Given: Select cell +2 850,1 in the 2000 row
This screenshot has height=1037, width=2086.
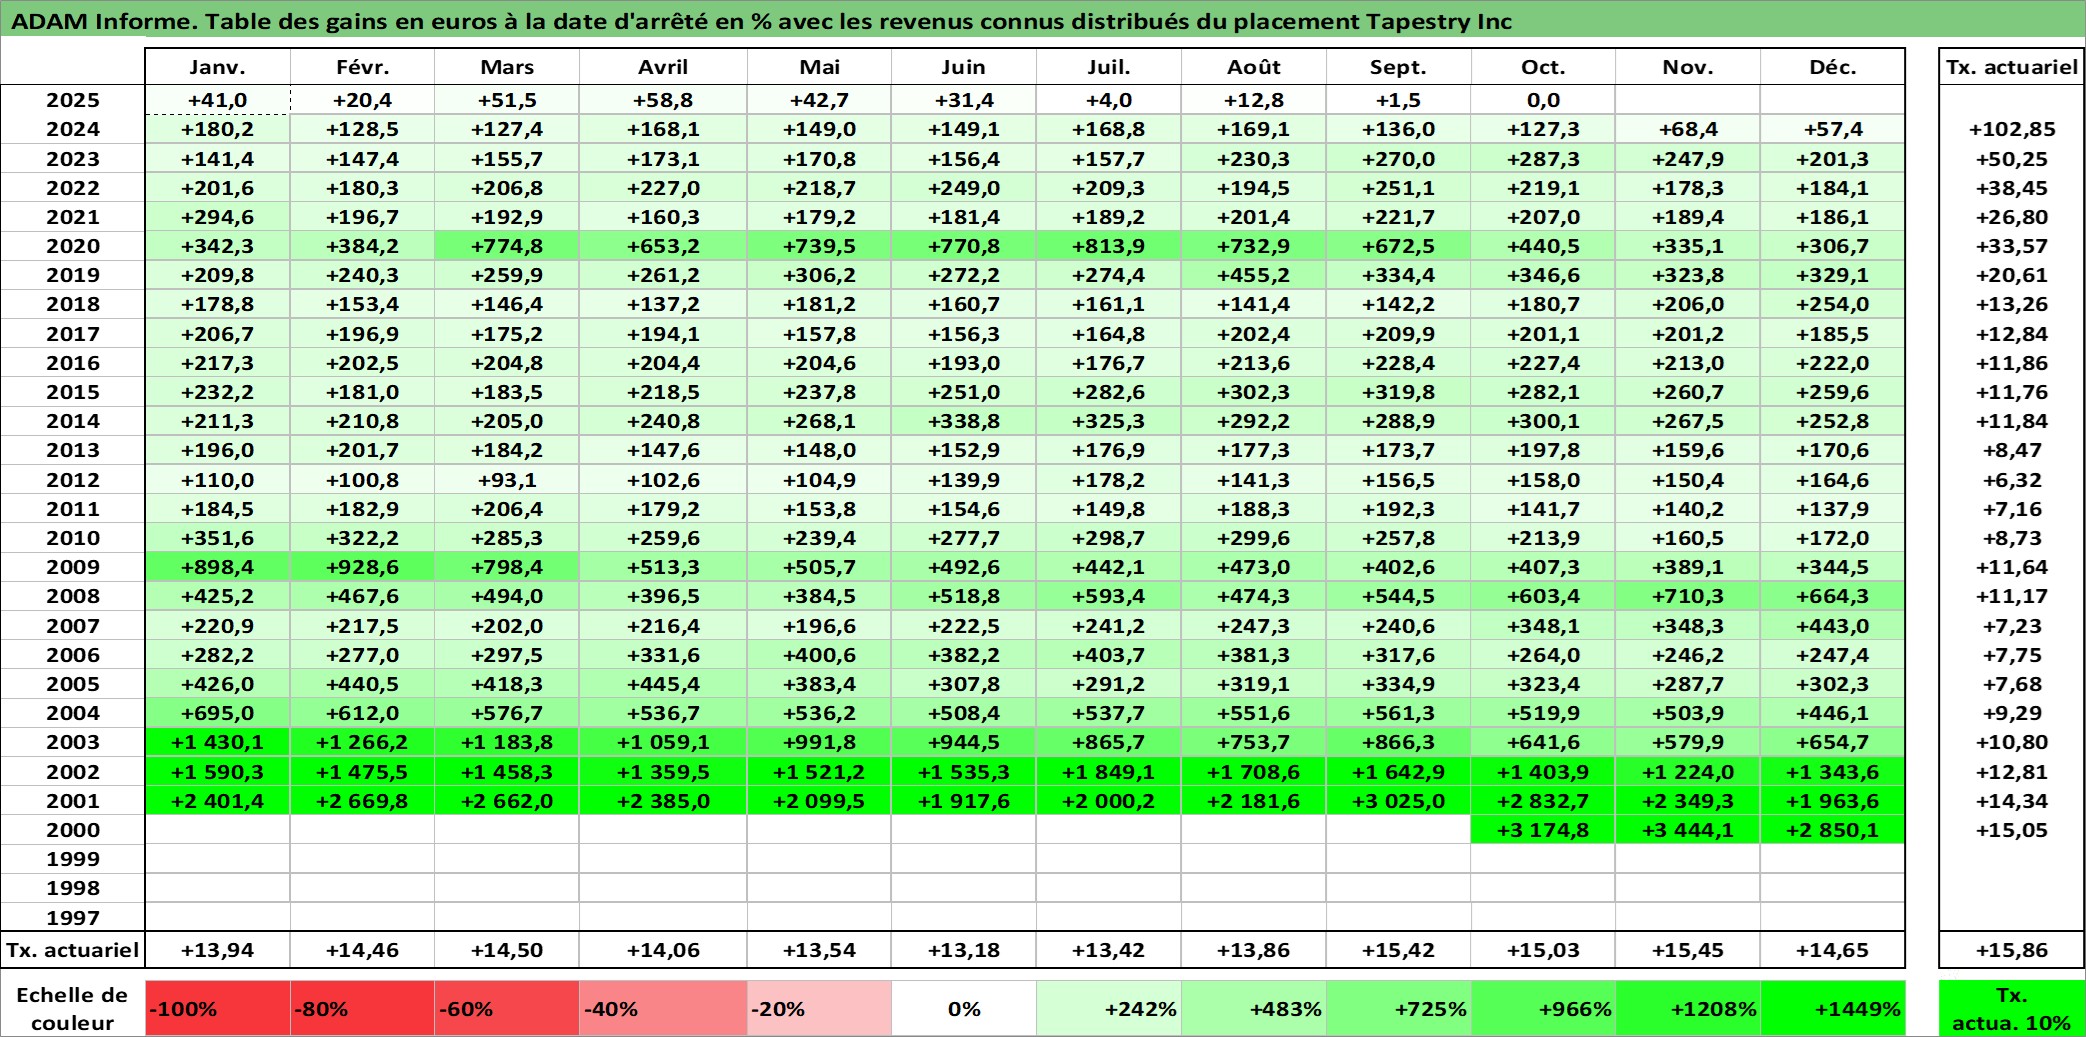Looking at the screenshot, I should coord(1833,830).
